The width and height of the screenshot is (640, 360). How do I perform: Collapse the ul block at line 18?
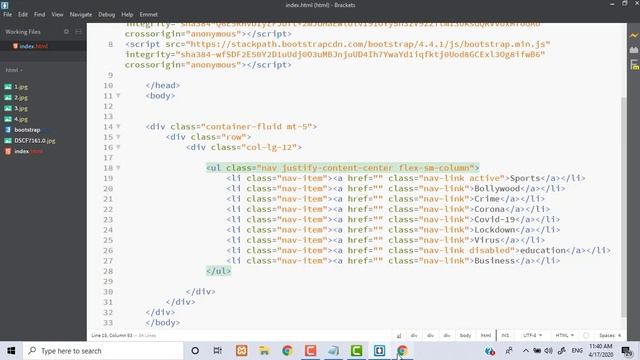(118, 168)
